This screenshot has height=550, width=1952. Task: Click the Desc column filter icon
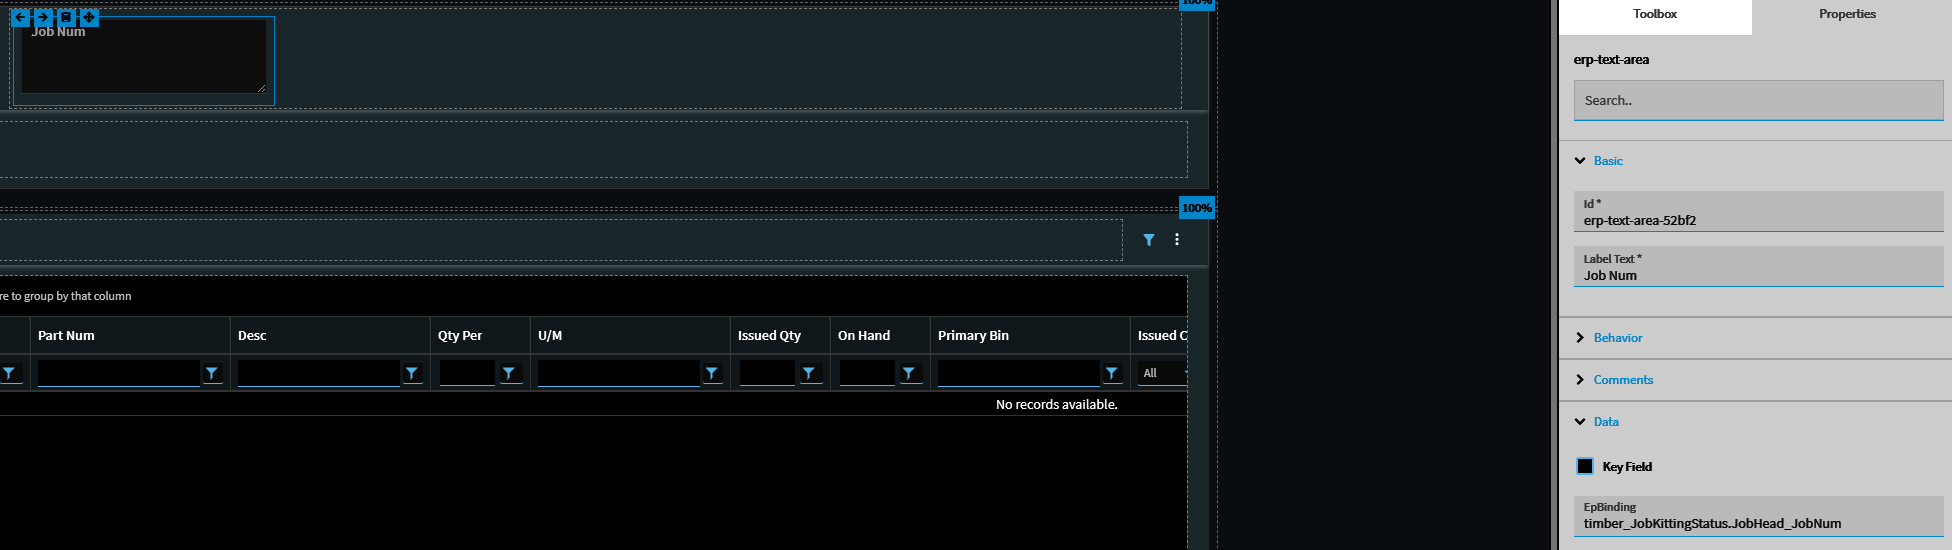click(x=412, y=373)
